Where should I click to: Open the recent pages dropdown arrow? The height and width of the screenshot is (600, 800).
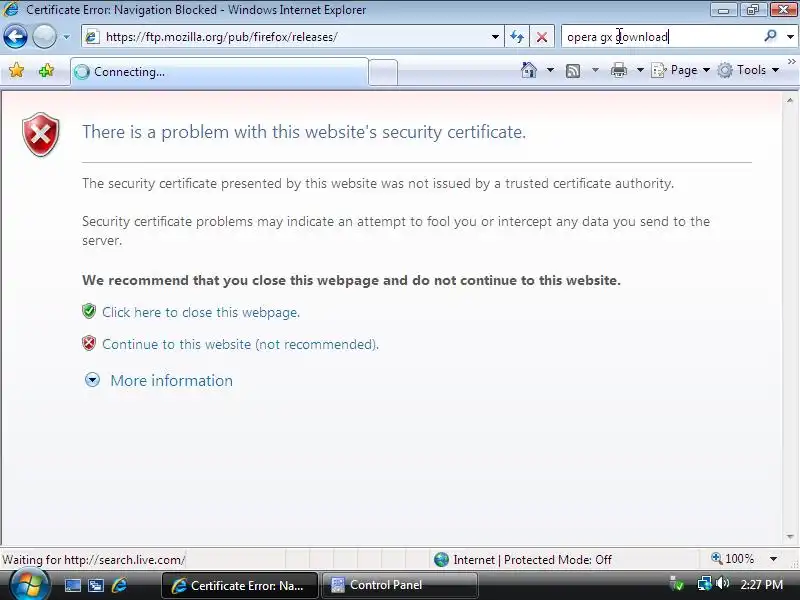(66, 37)
